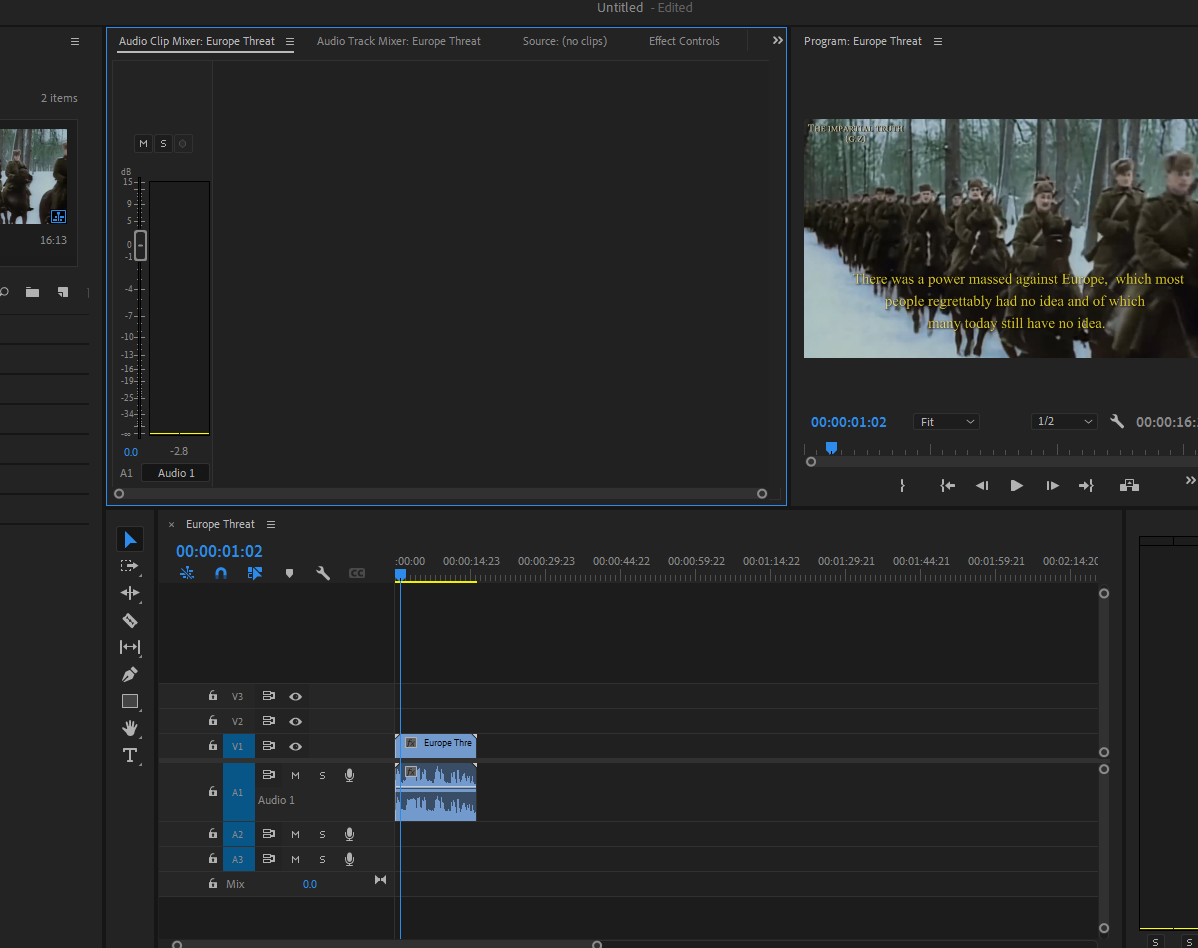
Task: Select the Razor tool
Action: [x=130, y=620]
